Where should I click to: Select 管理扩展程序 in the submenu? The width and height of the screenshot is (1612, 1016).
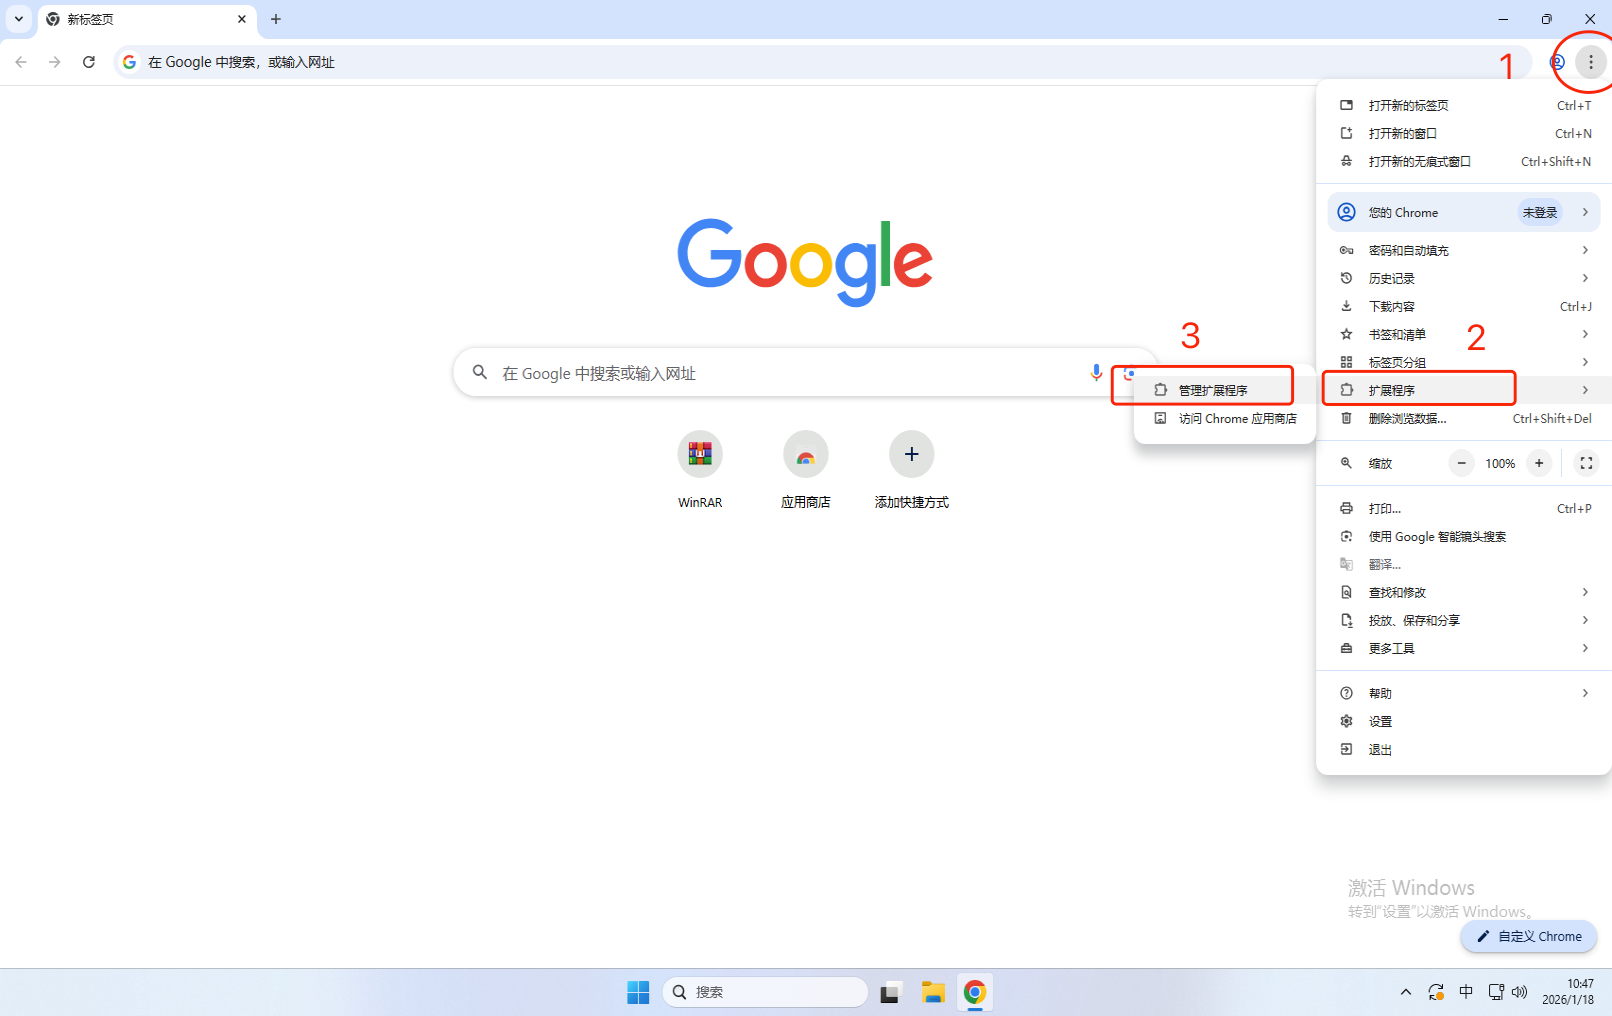[1212, 390]
